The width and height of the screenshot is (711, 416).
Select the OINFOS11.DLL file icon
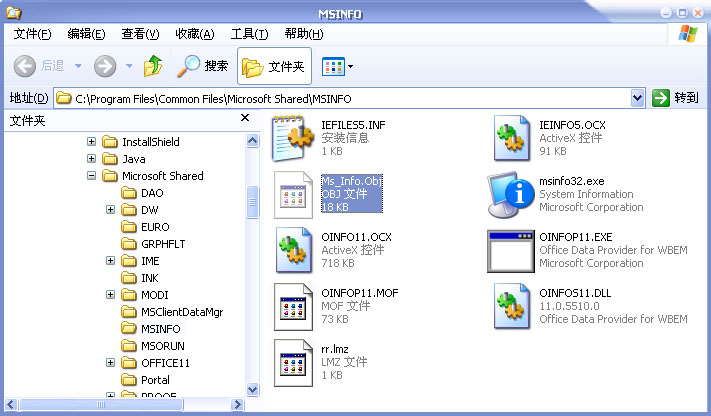pyautogui.click(x=511, y=306)
